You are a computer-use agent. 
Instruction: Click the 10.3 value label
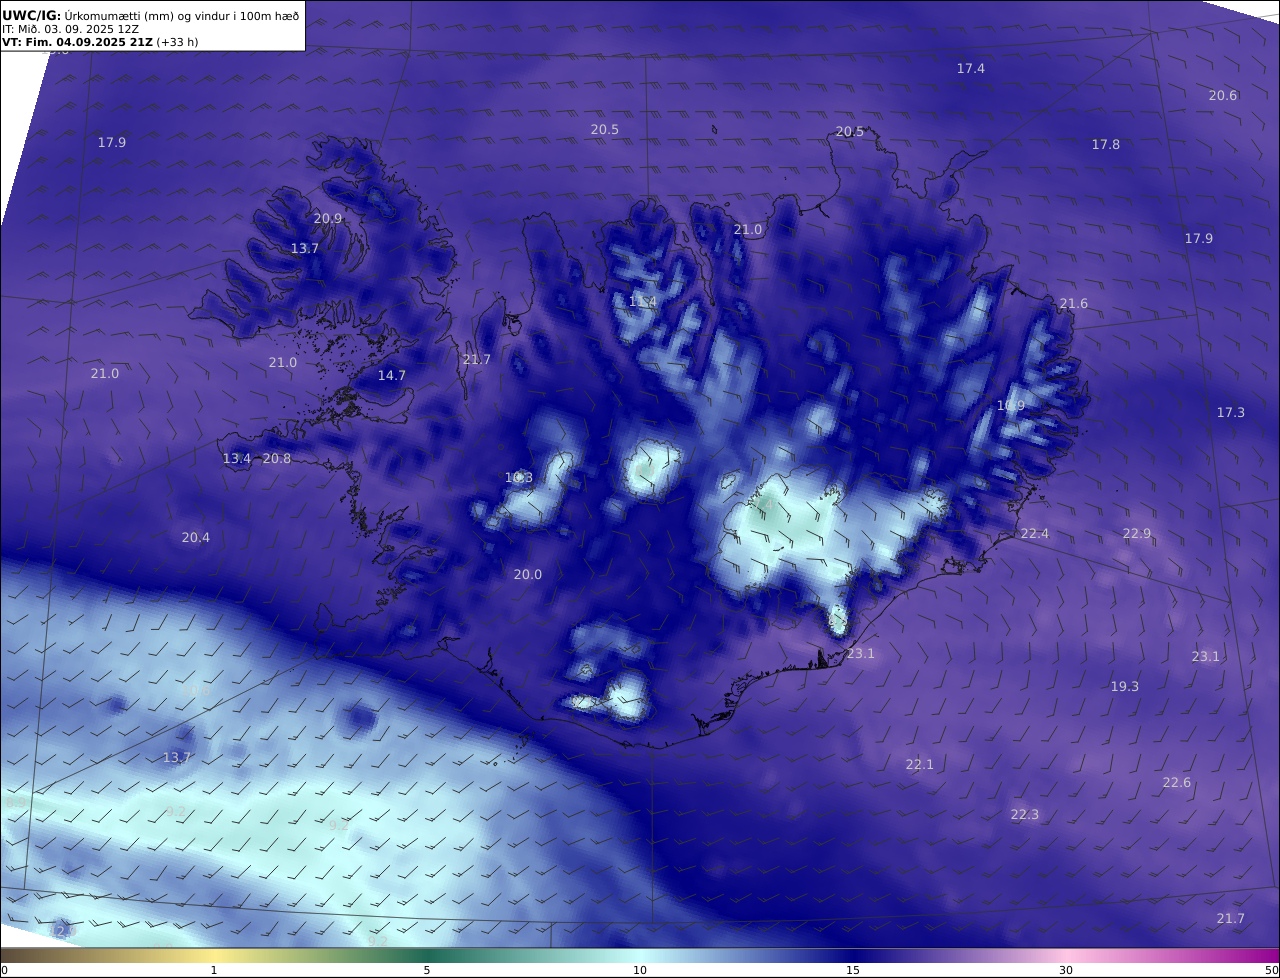coord(518,478)
